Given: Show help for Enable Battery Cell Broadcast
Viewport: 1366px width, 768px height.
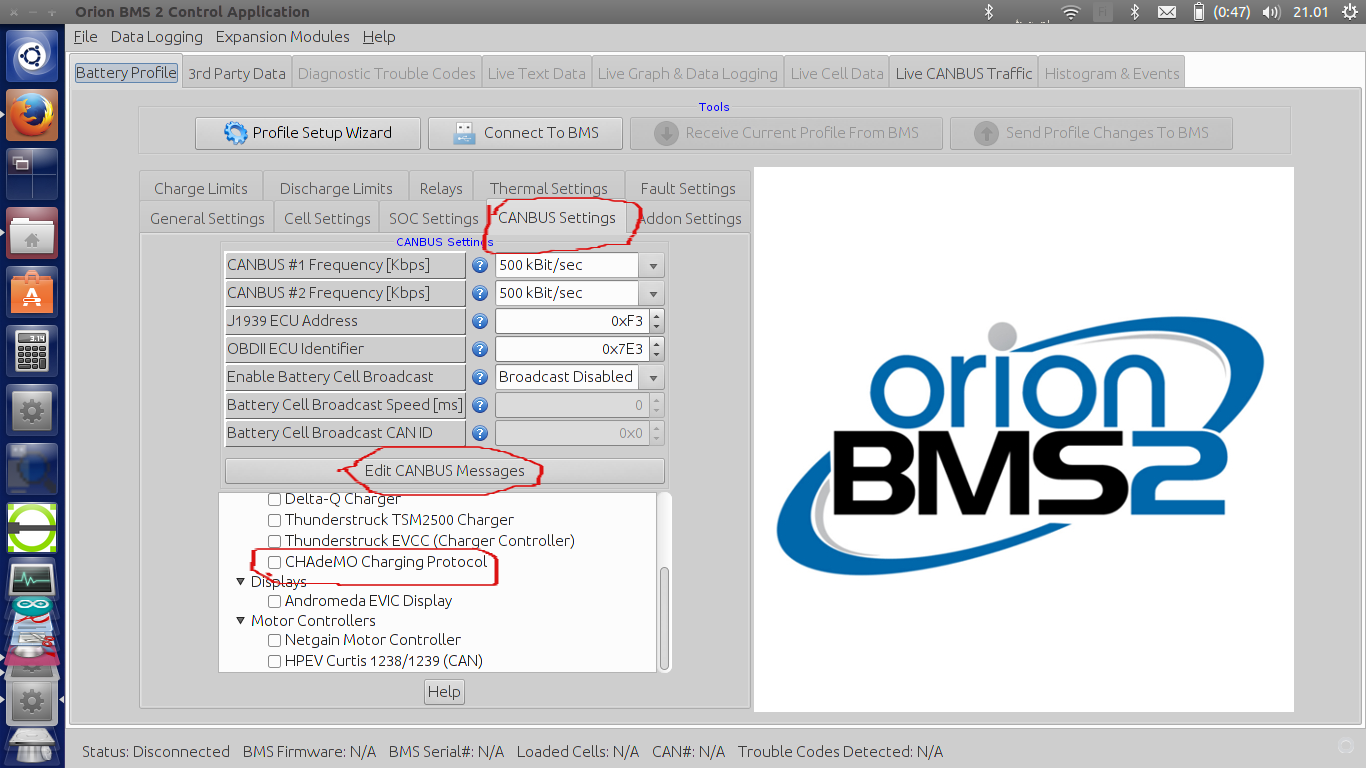Looking at the screenshot, I should point(480,377).
